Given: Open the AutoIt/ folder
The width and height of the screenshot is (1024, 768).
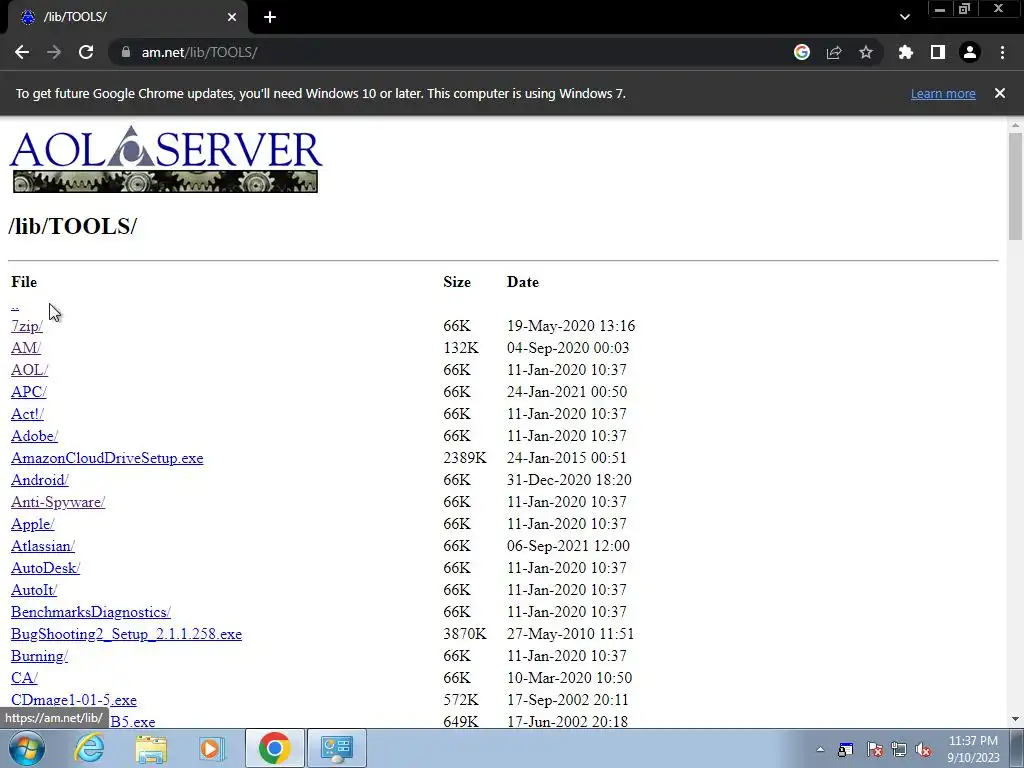Looking at the screenshot, I should click(34, 590).
